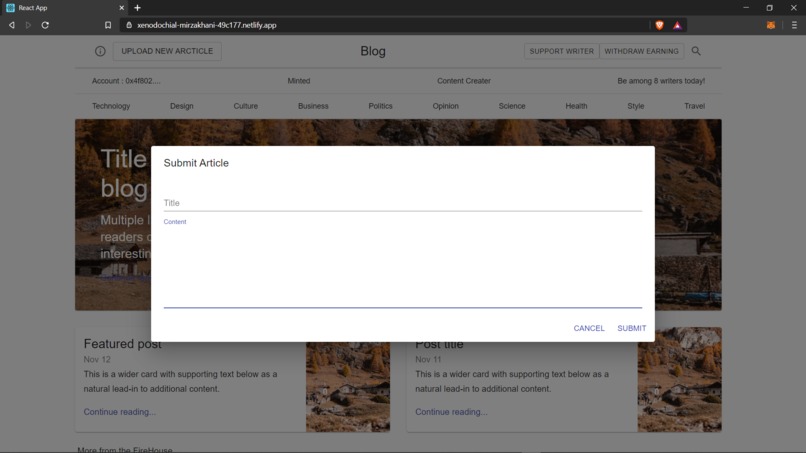Image resolution: width=806 pixels, height=453 pixels.
Task: Open Brave Rewards triangle icon
Action: coord(677,25)
